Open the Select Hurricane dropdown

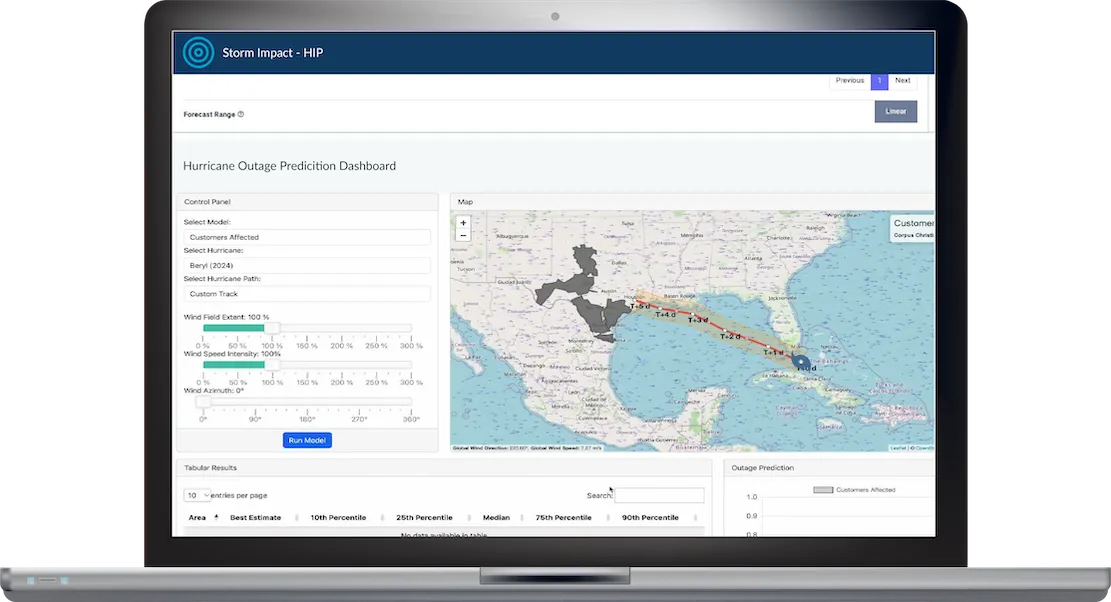click(307, 265)
